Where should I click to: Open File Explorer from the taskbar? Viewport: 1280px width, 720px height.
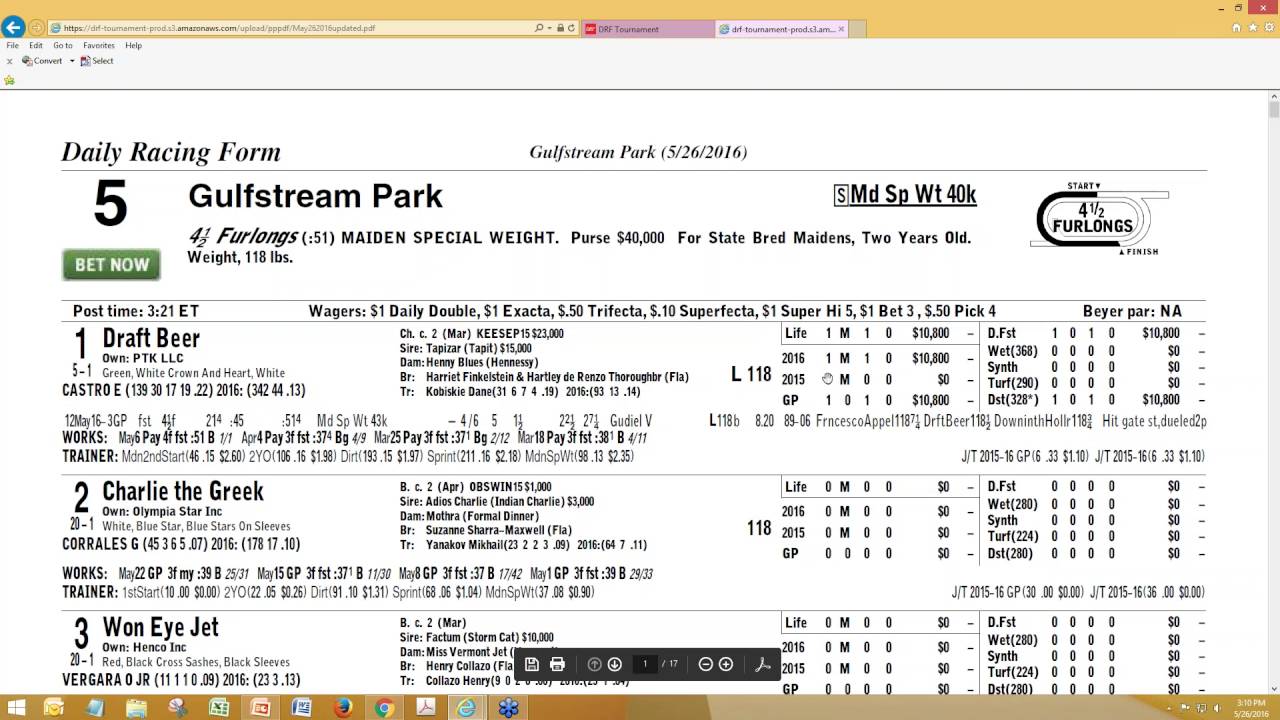[136, 708]
